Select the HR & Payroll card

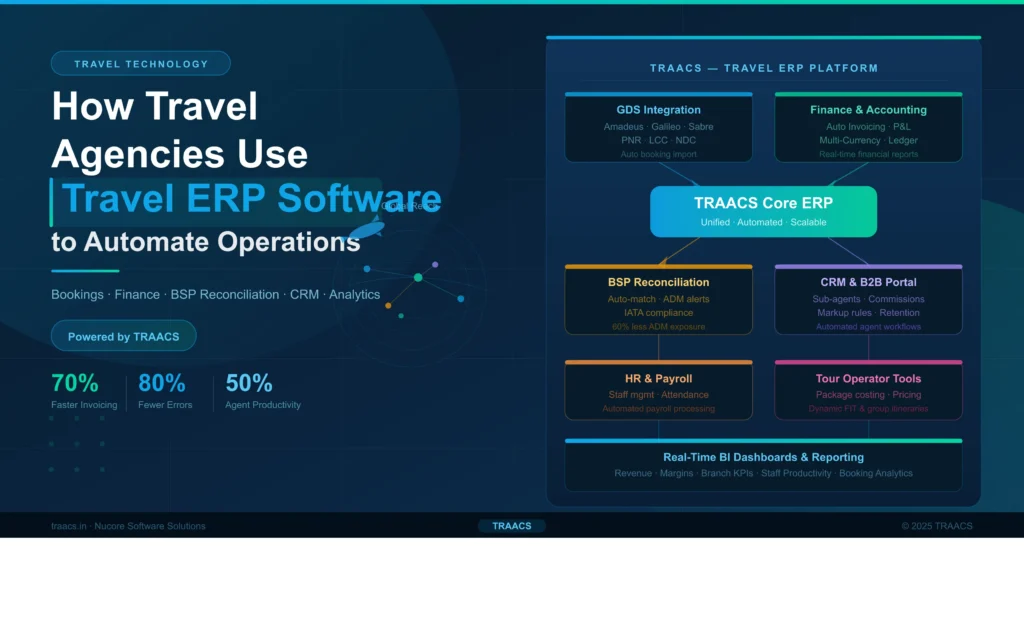658,390
